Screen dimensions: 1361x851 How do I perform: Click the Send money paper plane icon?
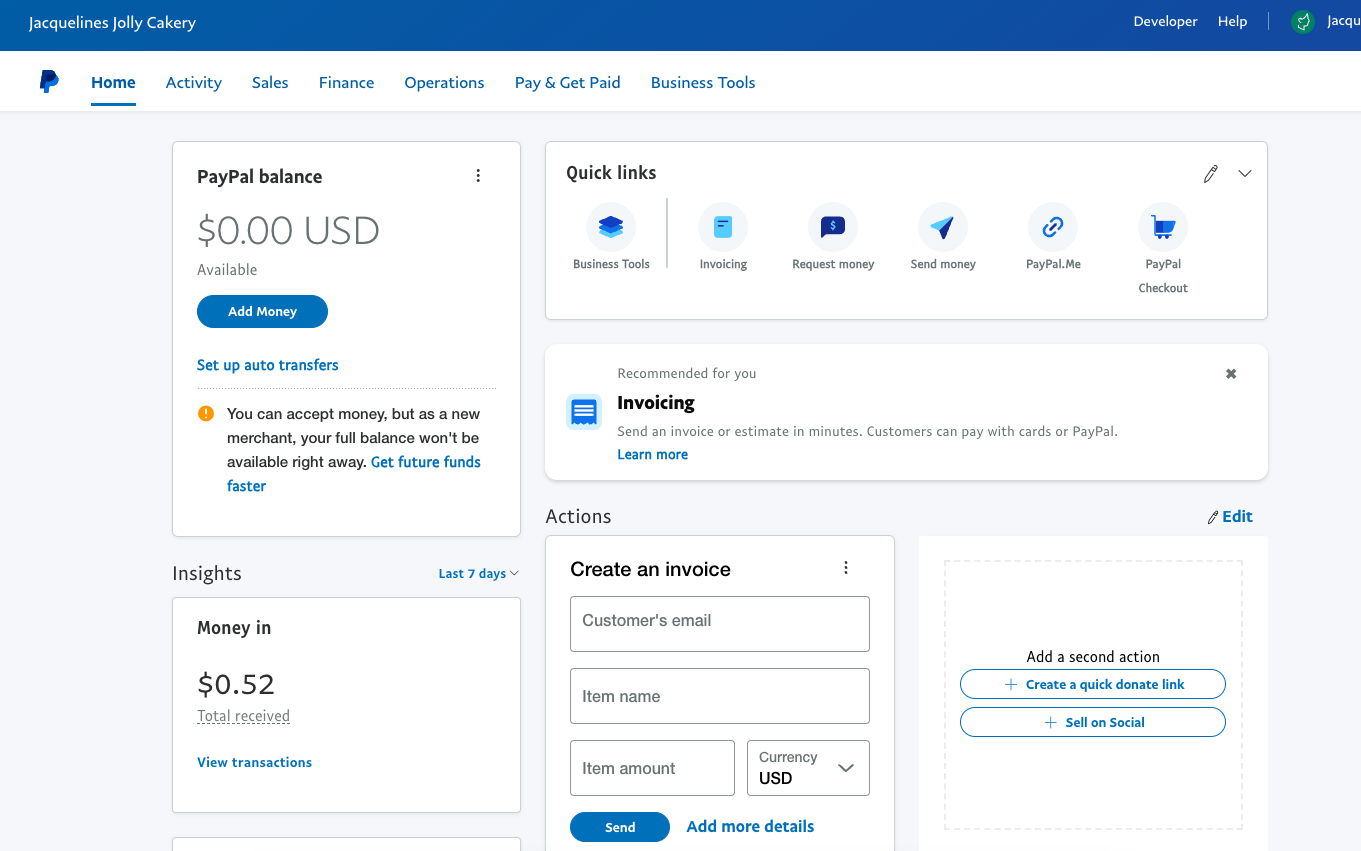942,227
